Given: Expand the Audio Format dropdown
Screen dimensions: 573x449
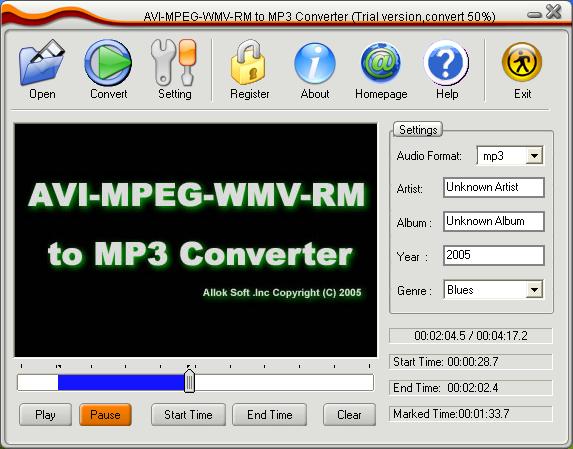Looking at the screenshot, I should tap(534, 156).
